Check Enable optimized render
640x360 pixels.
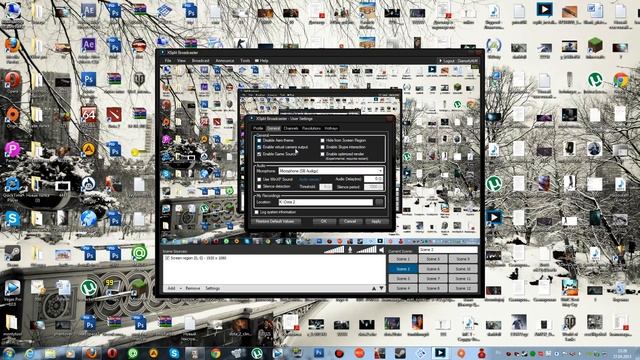[322, 154]
